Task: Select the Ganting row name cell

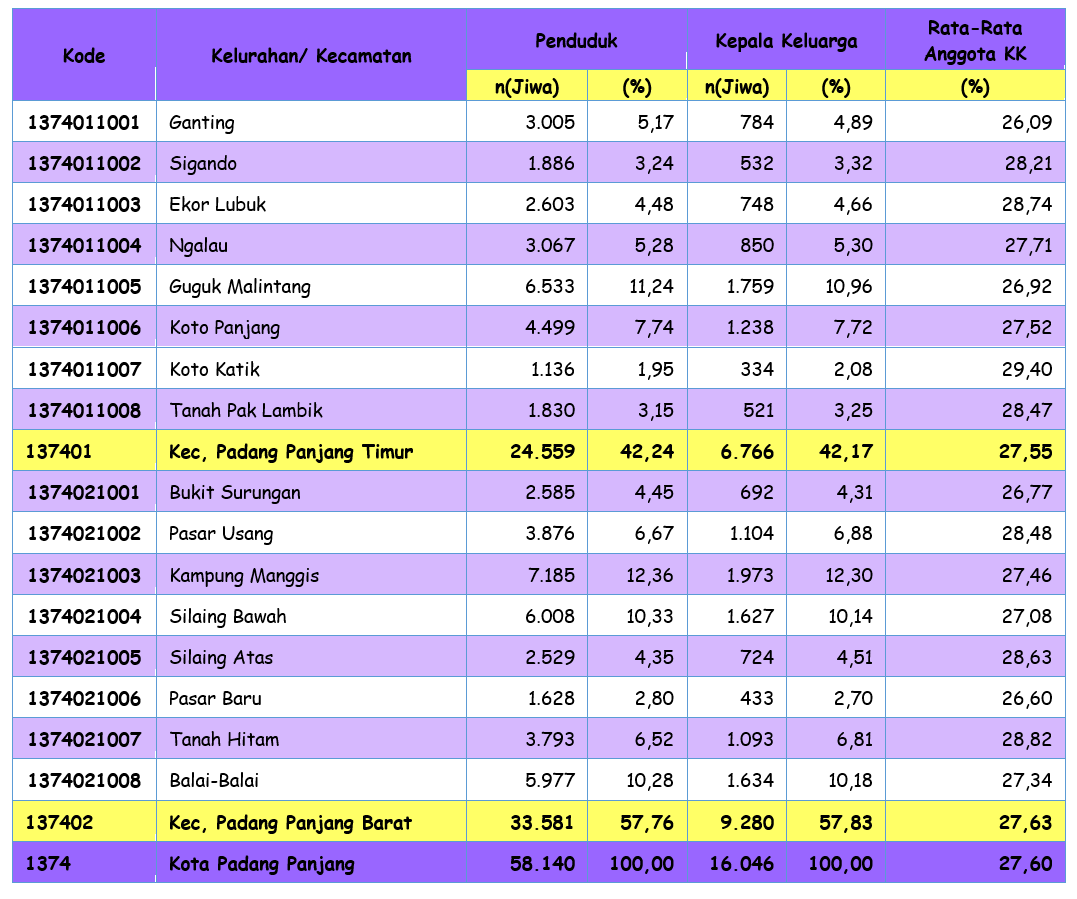Action: [x=202, y=123]
